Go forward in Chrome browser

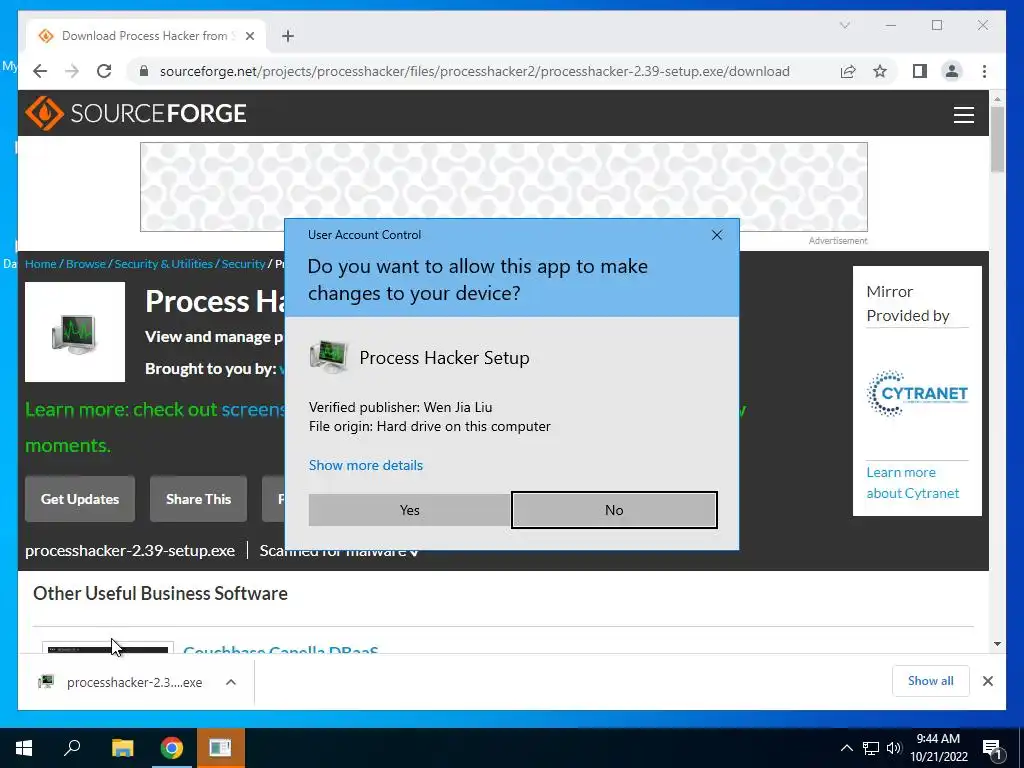72,71
